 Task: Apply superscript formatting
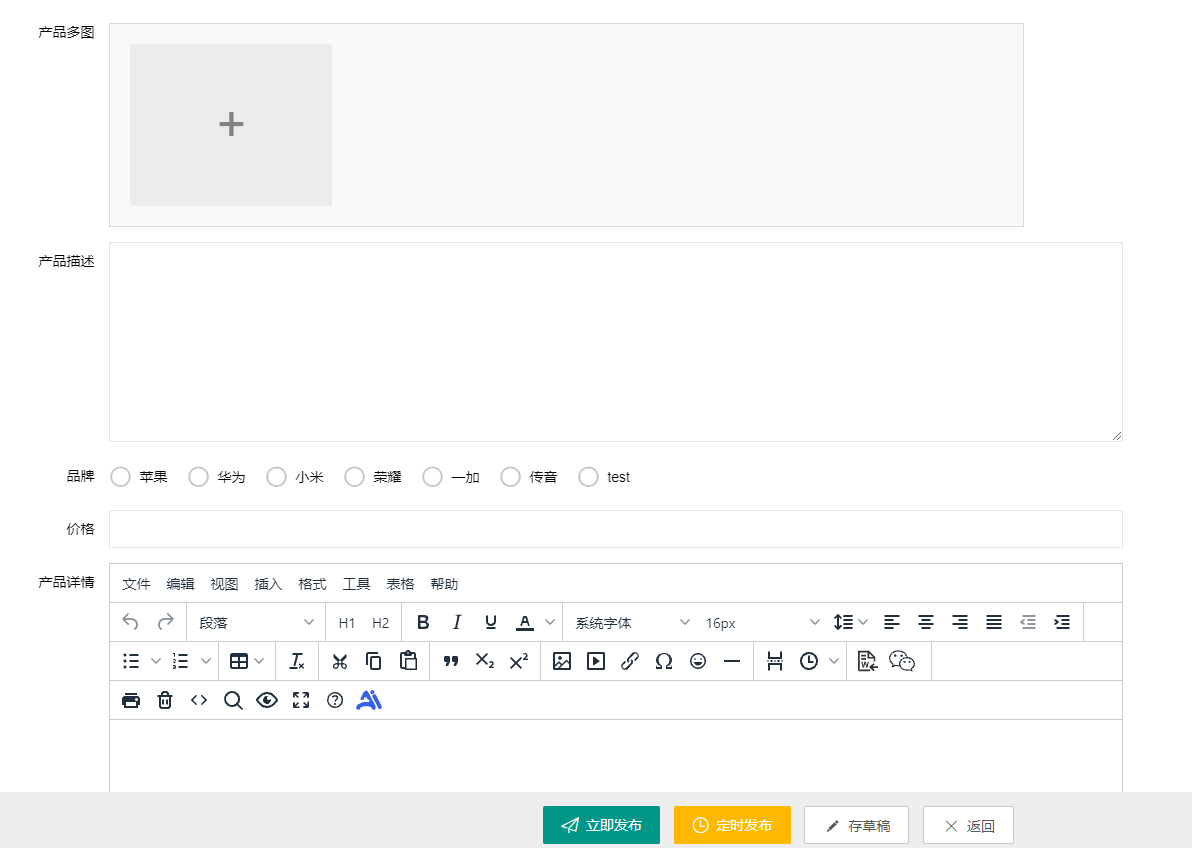(x=519, y=661)
